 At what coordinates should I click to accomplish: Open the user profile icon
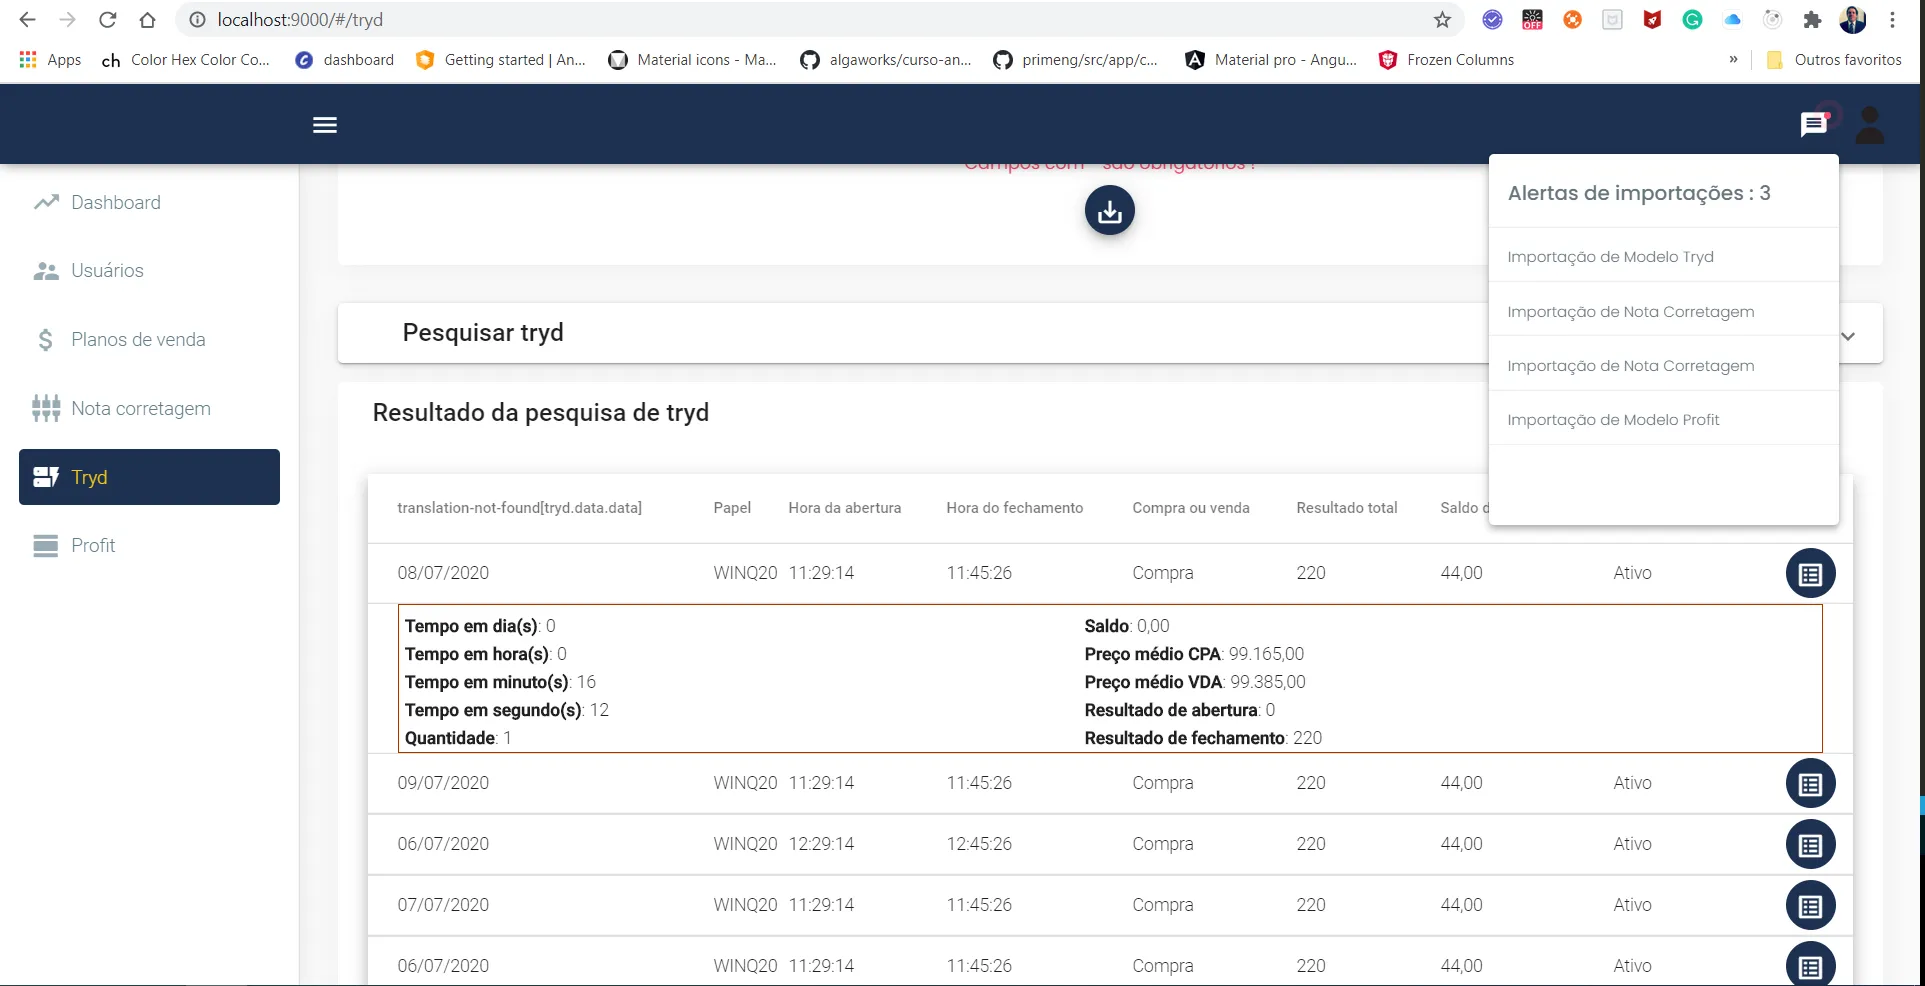1869,125
